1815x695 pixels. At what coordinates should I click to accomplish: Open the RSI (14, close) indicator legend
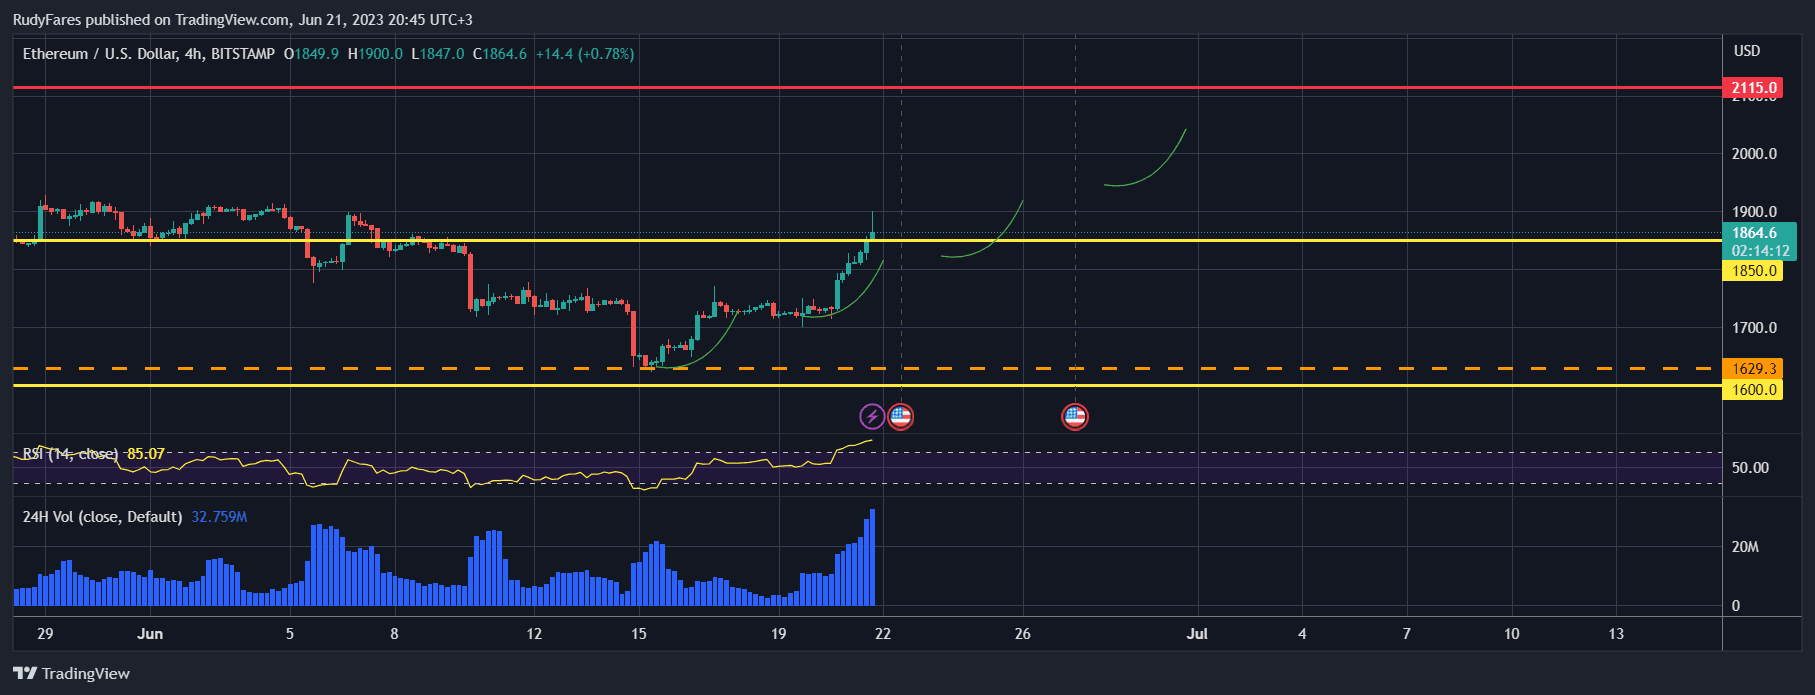pos(70,454)
